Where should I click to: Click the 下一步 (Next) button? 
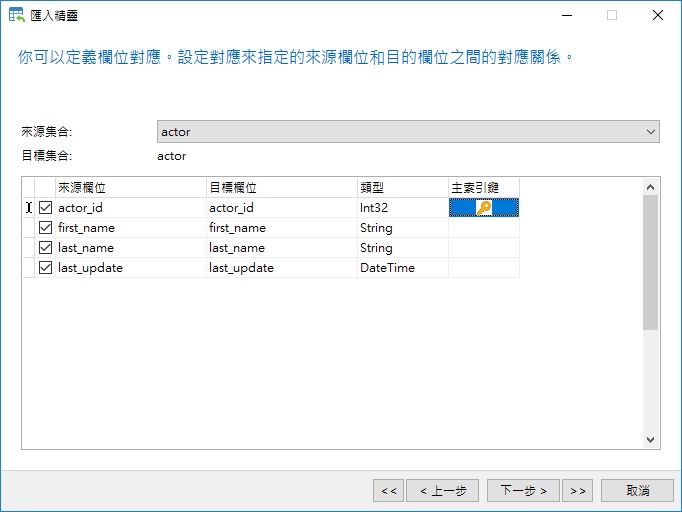(523, 490)
